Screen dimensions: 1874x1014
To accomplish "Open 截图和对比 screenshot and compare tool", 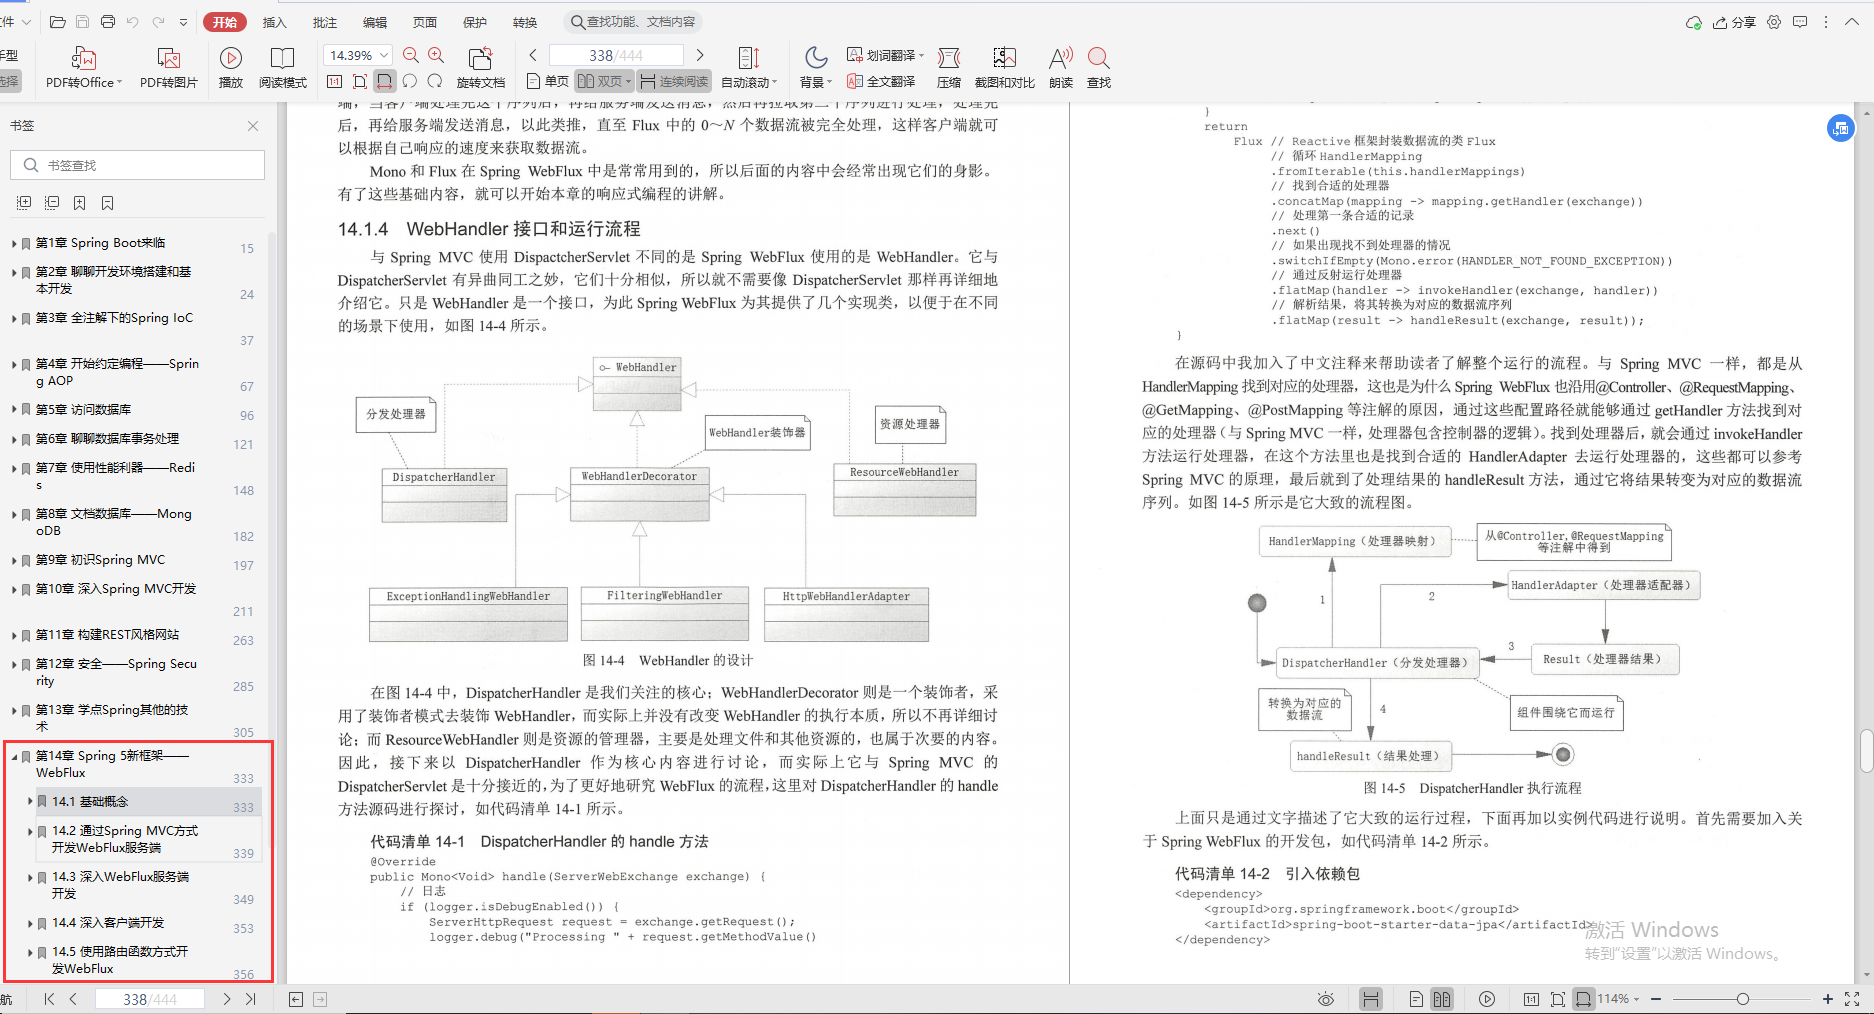I will (x=1005, y=68).
